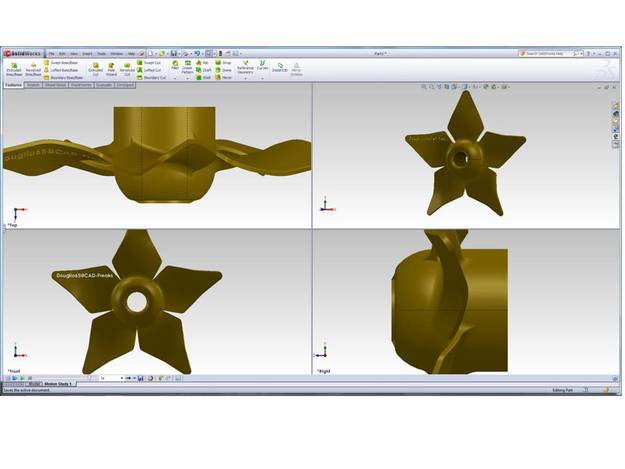Expand Reference Geometry dropdown arrow
The image size is (625, 469).
(245, 78)
